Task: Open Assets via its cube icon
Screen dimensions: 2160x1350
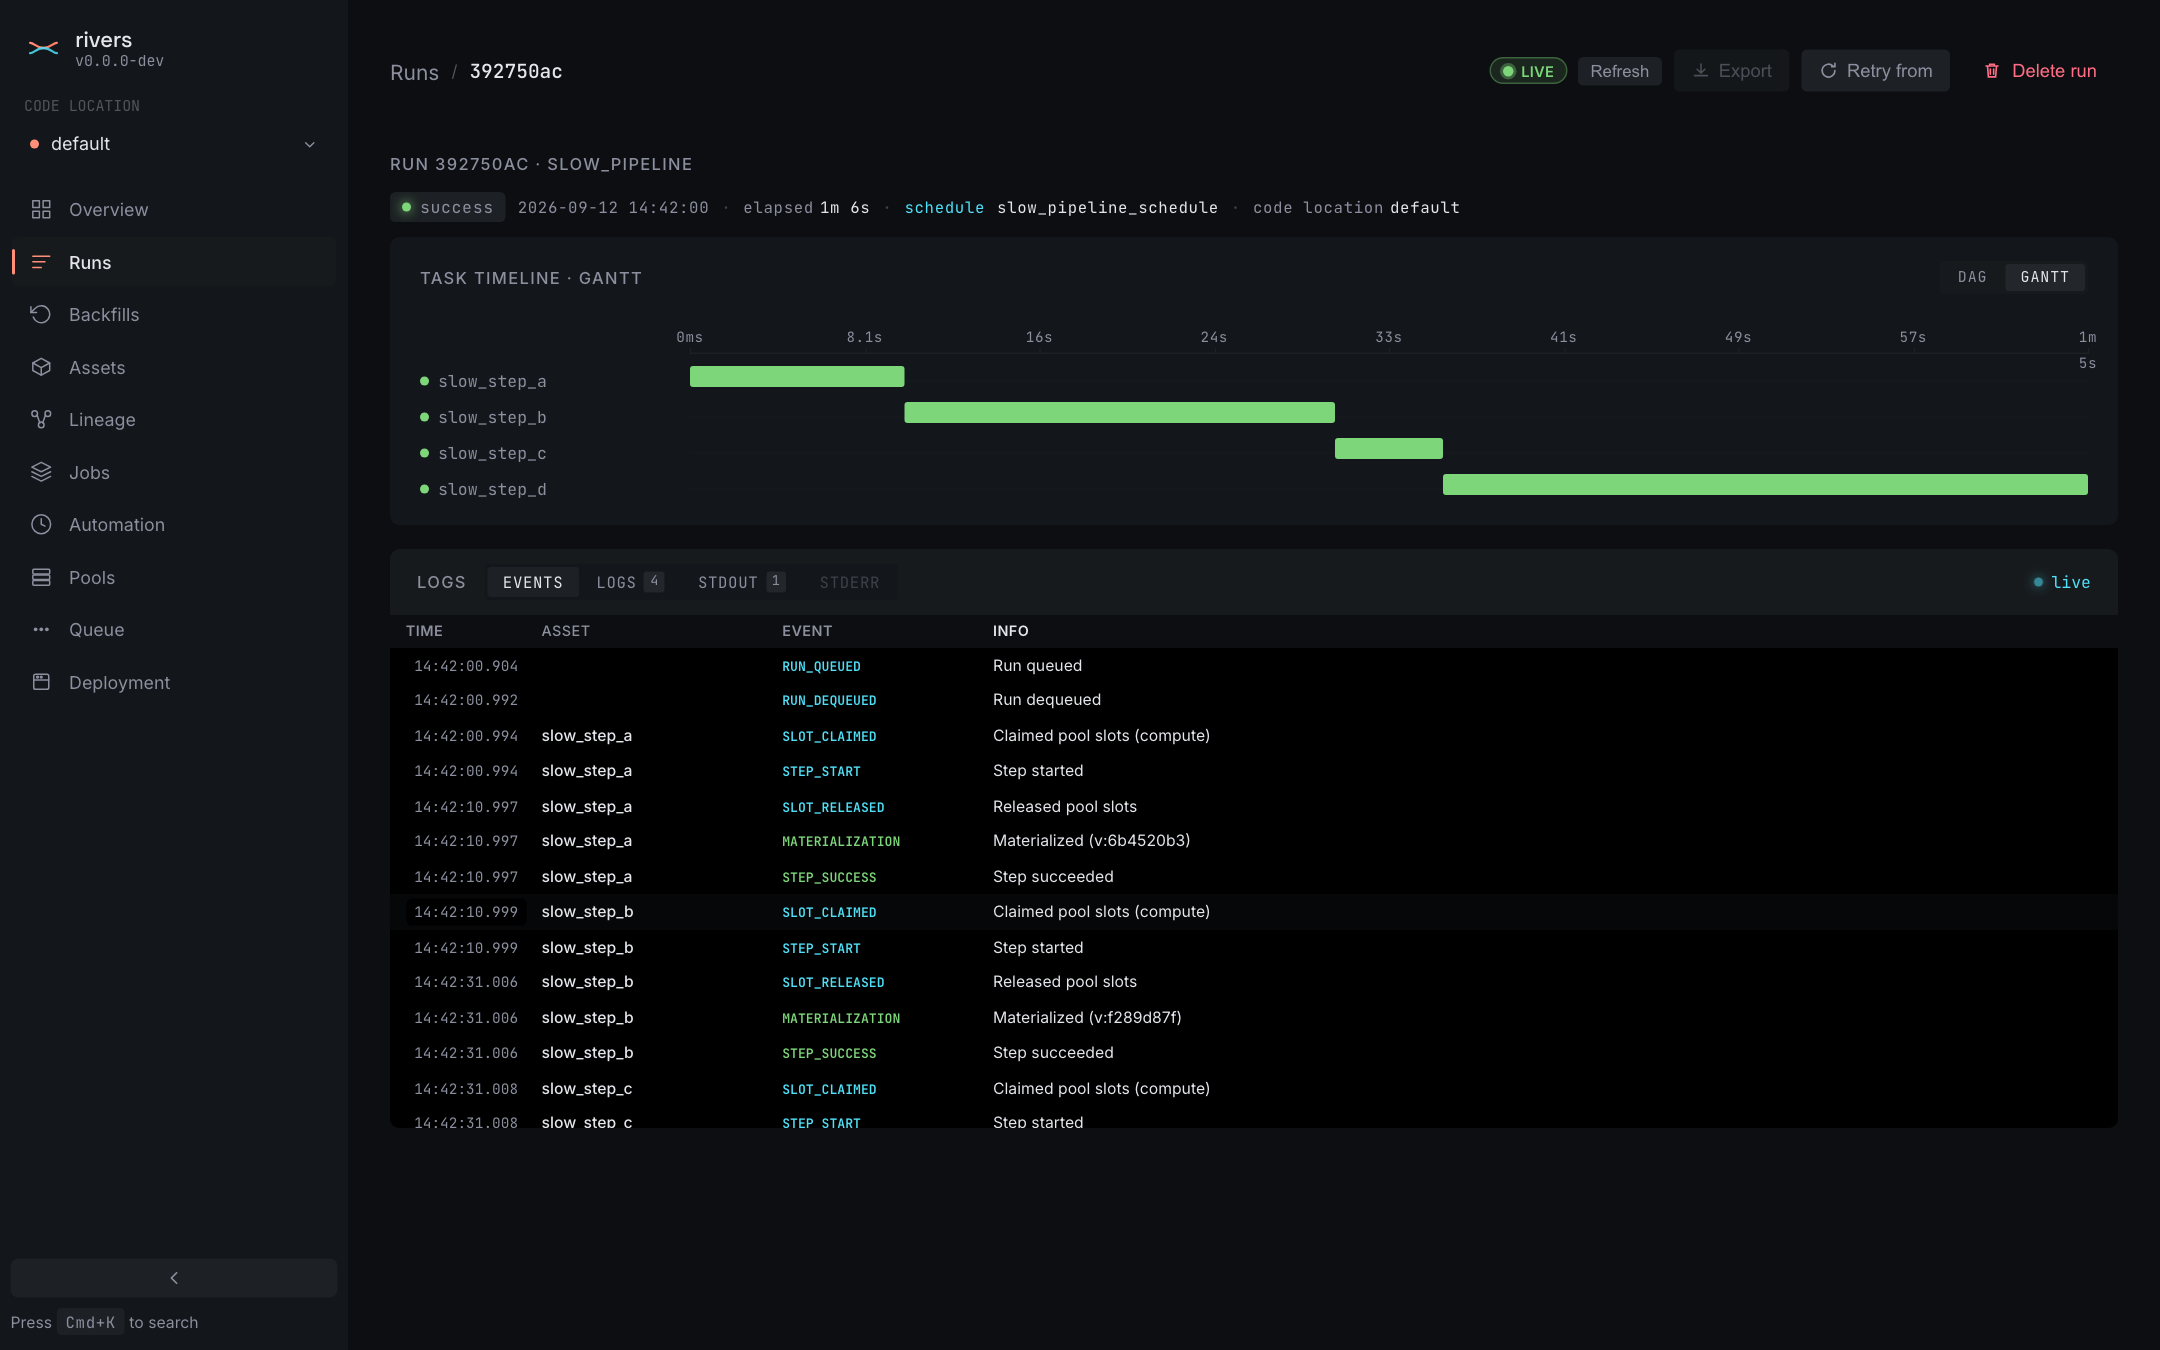Action: pos(41,367)
